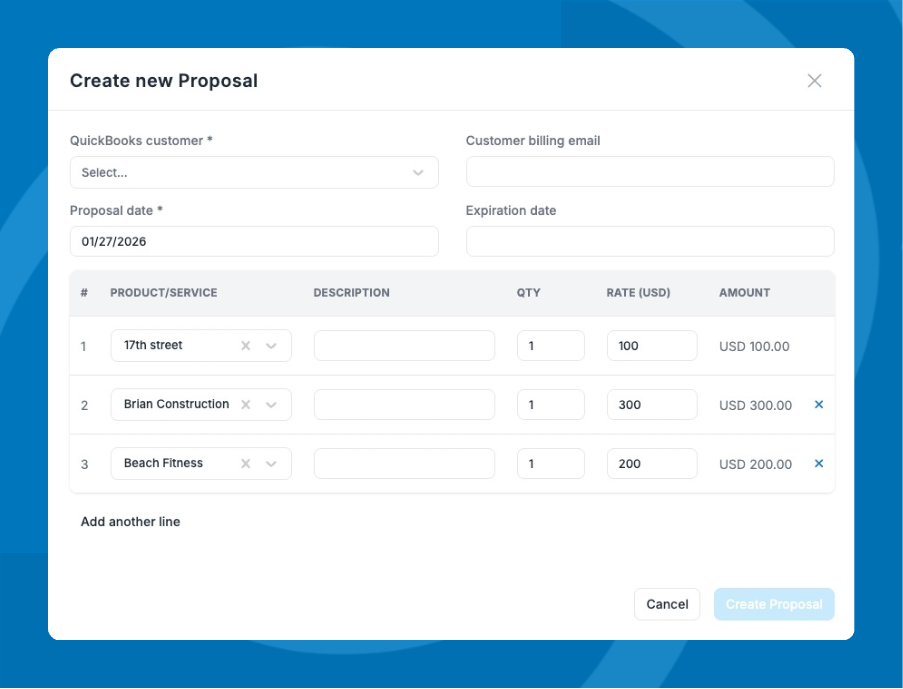The width and height of the screenshot is (903, 689).
Task: Open the QuickBooks customer dropdown
Action: pyautogui.click(x=254, y=172)
